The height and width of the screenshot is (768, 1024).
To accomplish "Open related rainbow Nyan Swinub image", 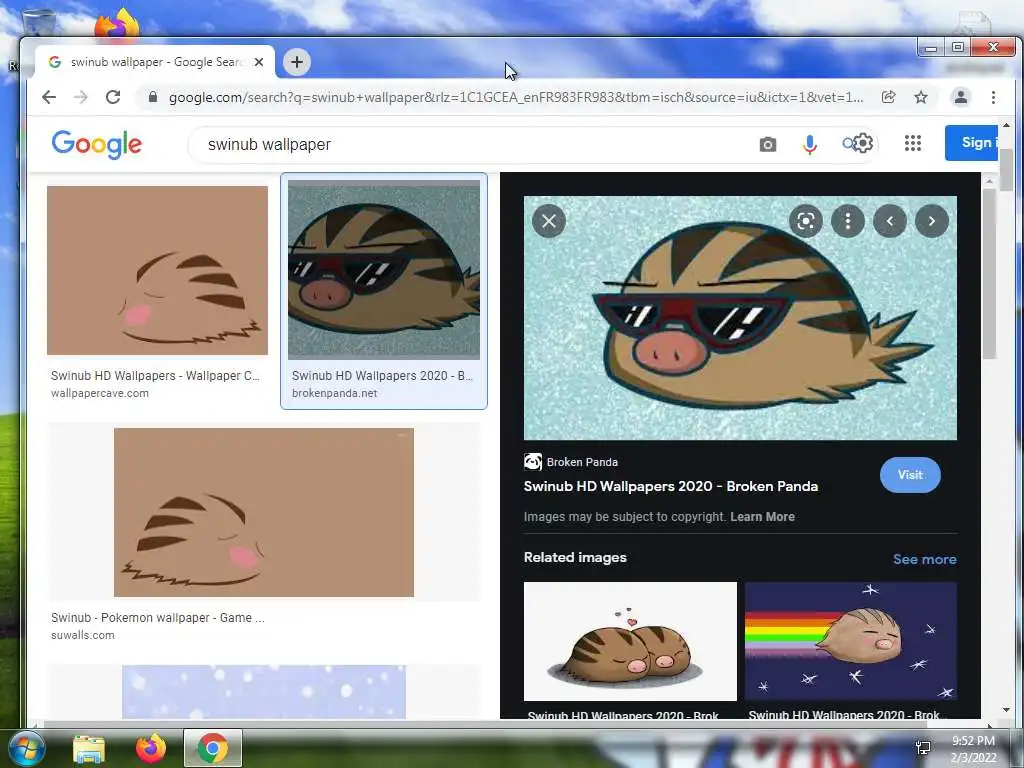I will [851, 641].
